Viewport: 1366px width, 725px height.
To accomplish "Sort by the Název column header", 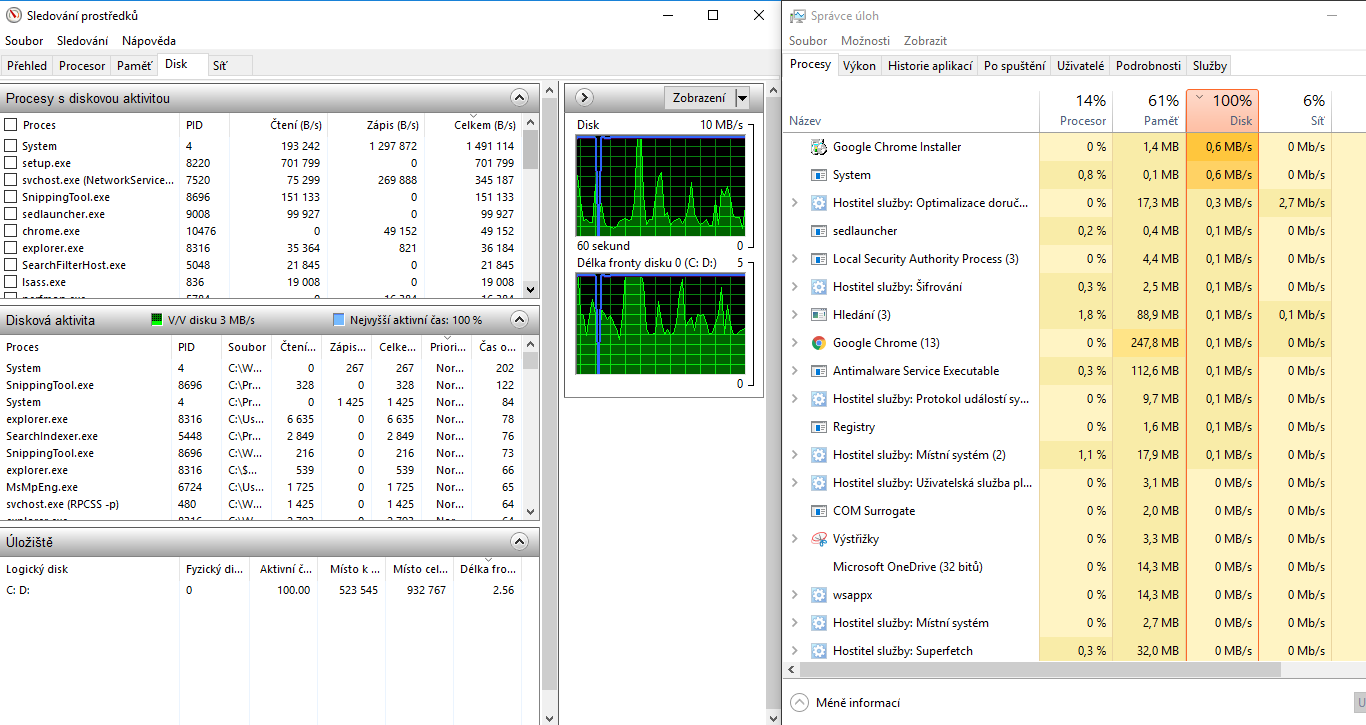I will [912, 110].
